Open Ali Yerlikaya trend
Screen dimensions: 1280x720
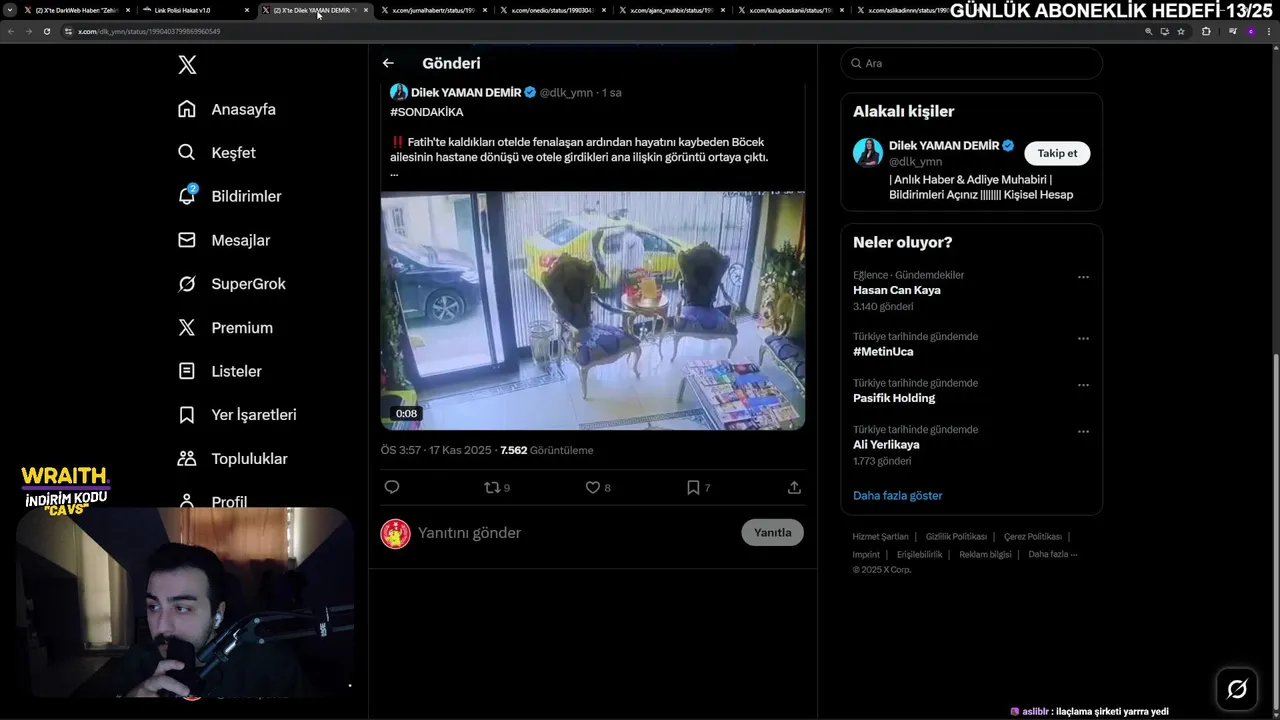[x=886, y=444]
